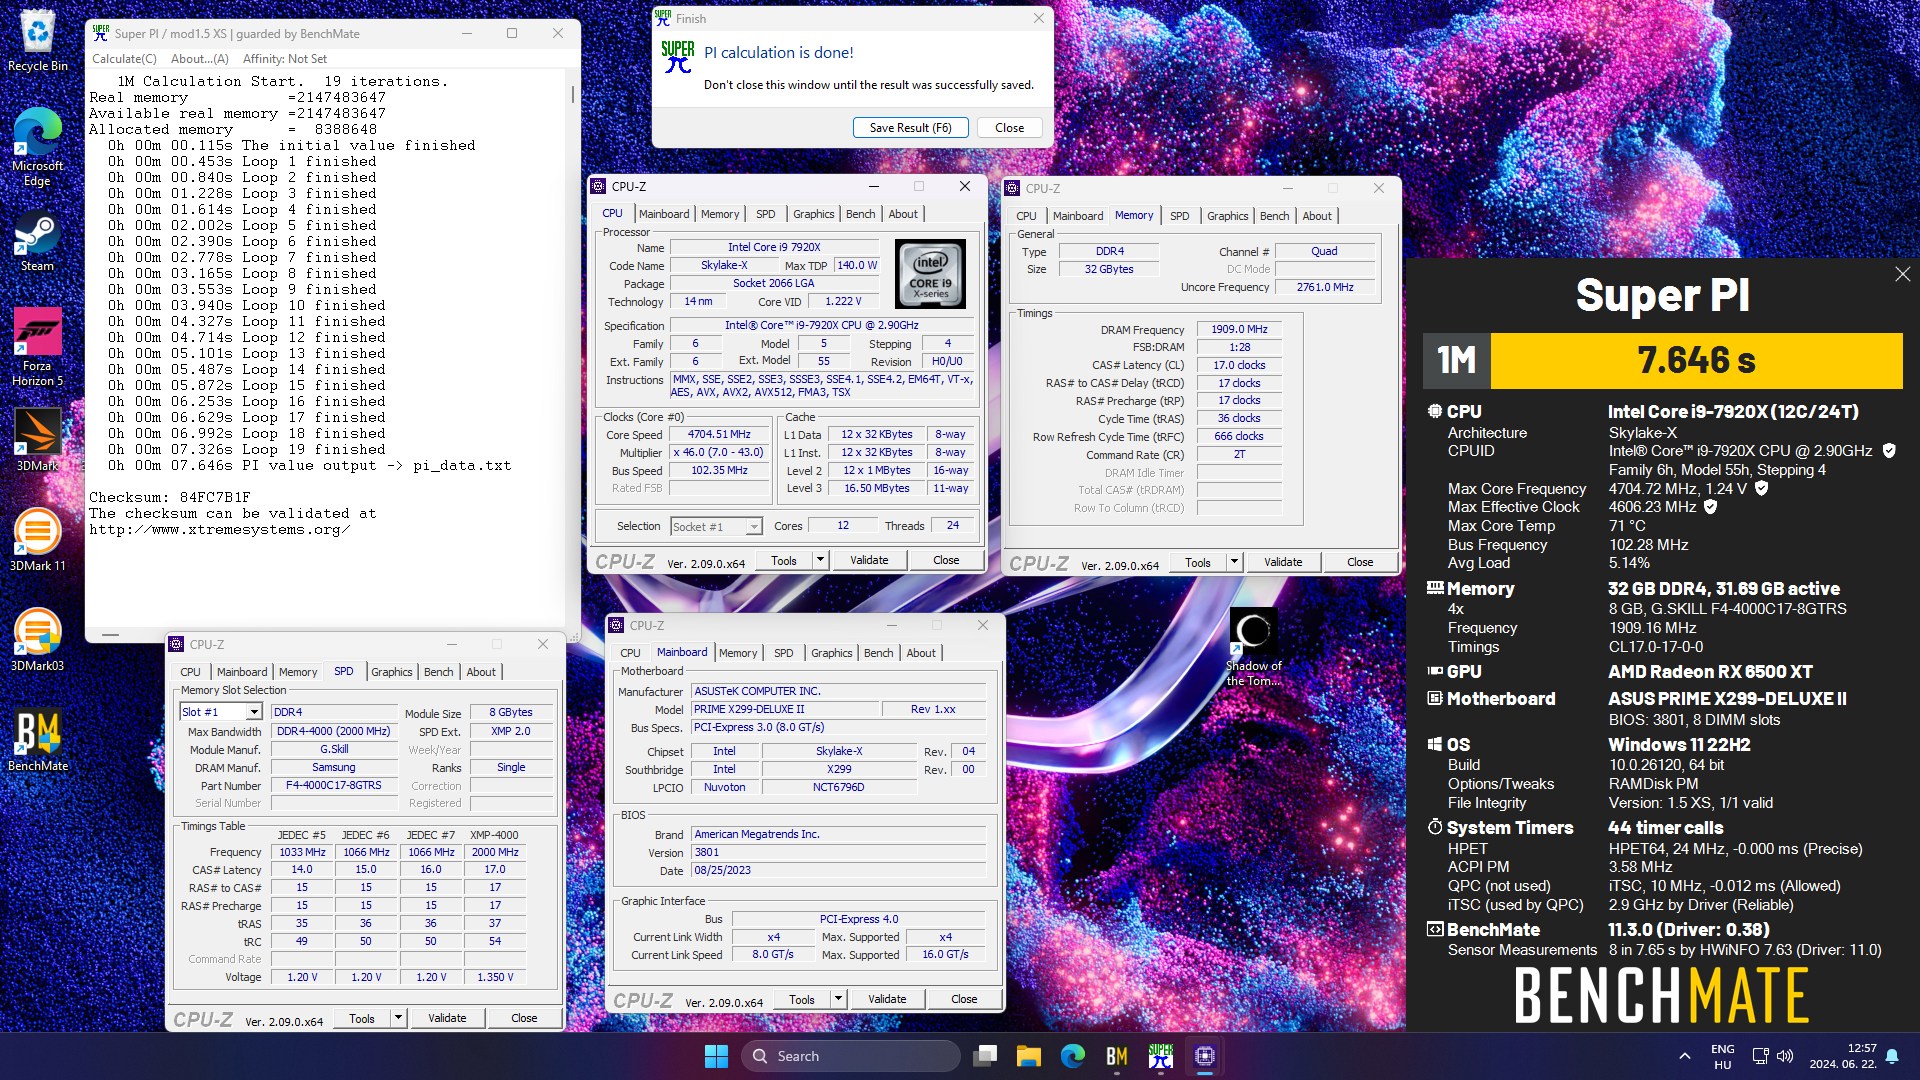This screenshot has height=1080, width=1920.
Task: Click the Intel Core i9 logo in CPU-Z
Action: tap(930, 273)
